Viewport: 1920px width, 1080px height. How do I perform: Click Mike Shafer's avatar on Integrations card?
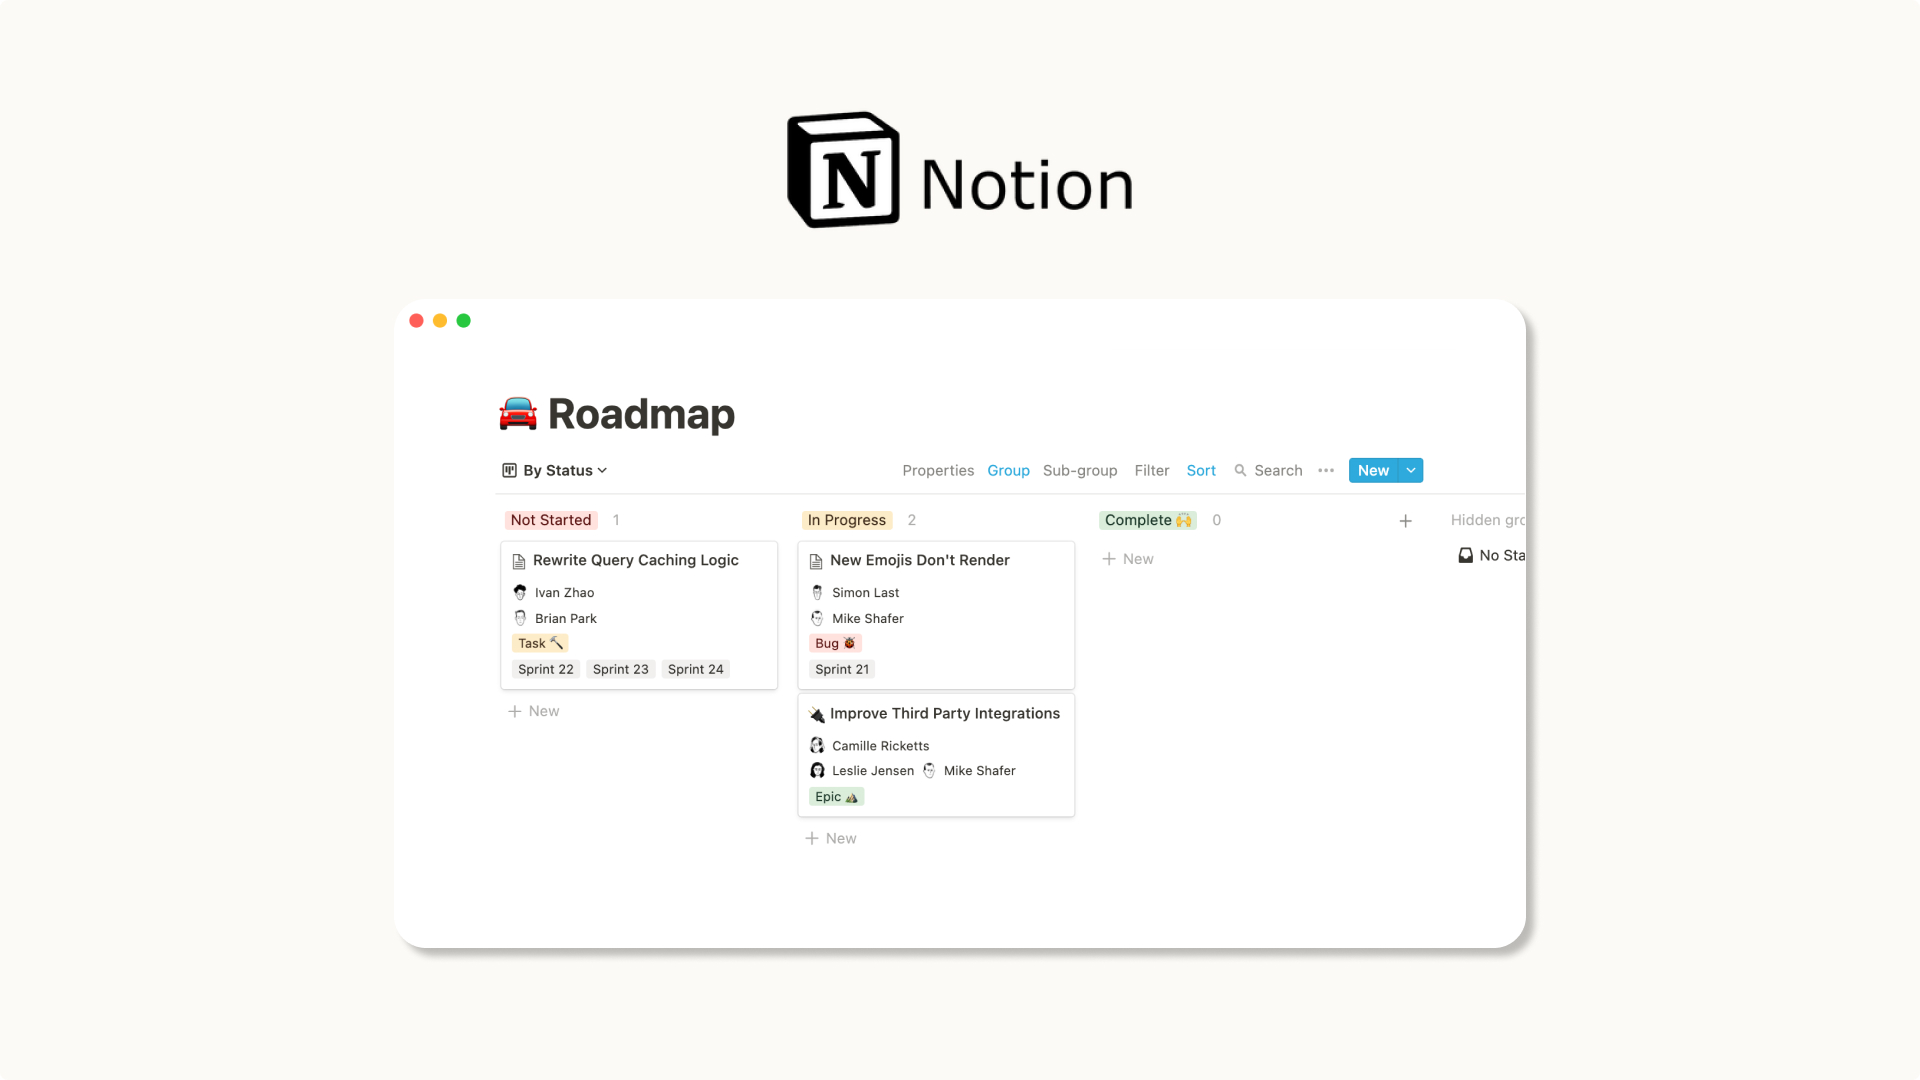point(929,770)
